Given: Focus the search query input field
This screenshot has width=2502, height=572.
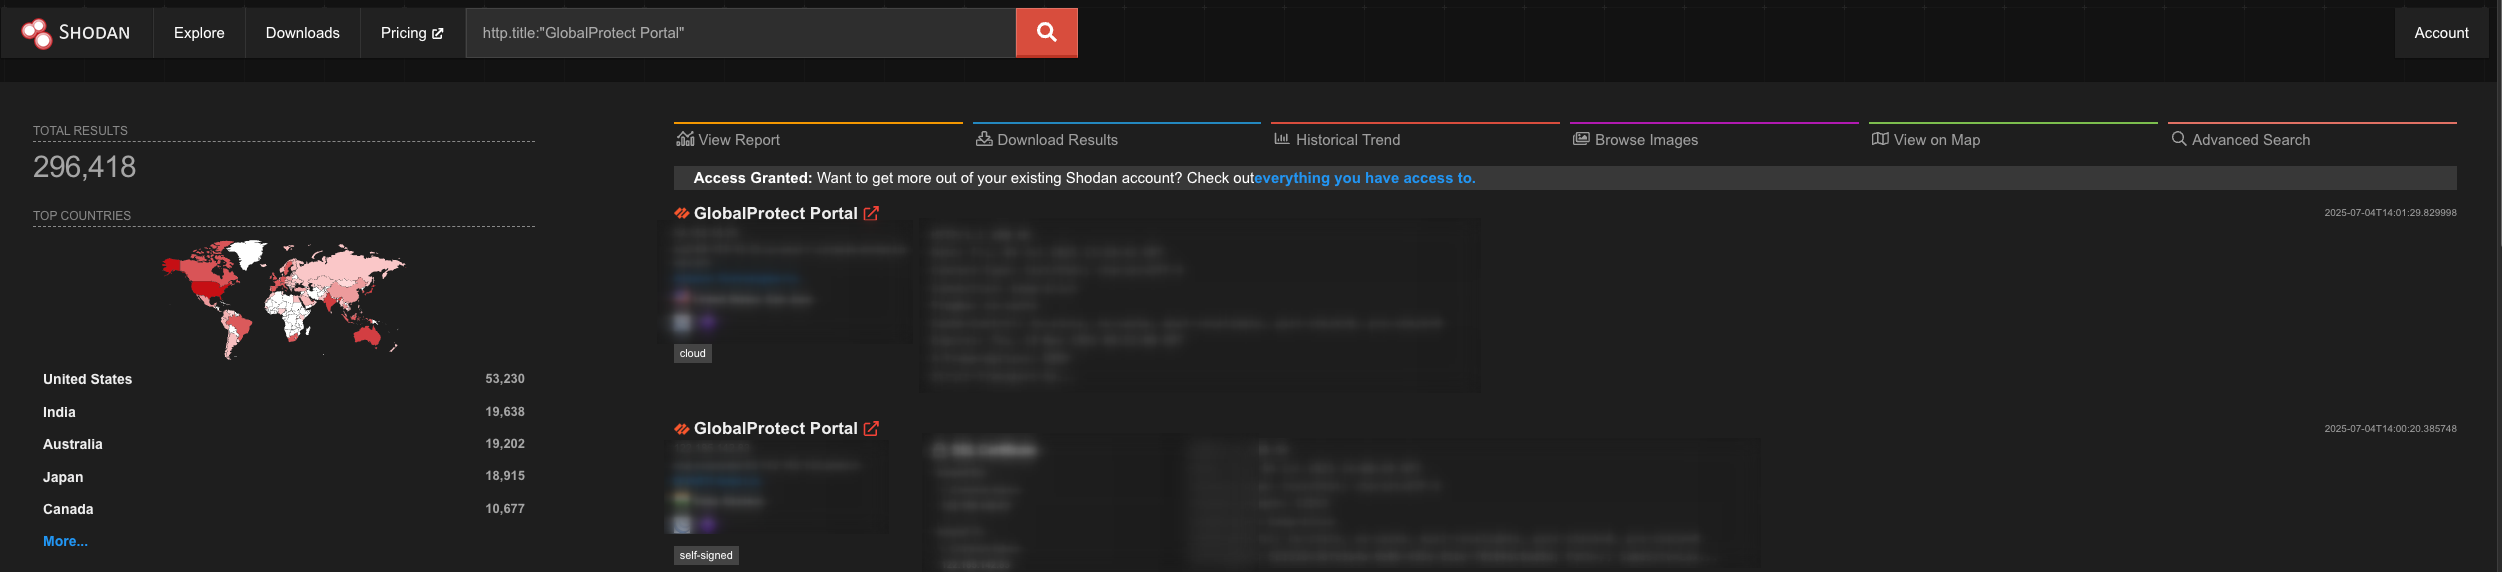Looking at the screenshot, I should [x=741, y=33].
